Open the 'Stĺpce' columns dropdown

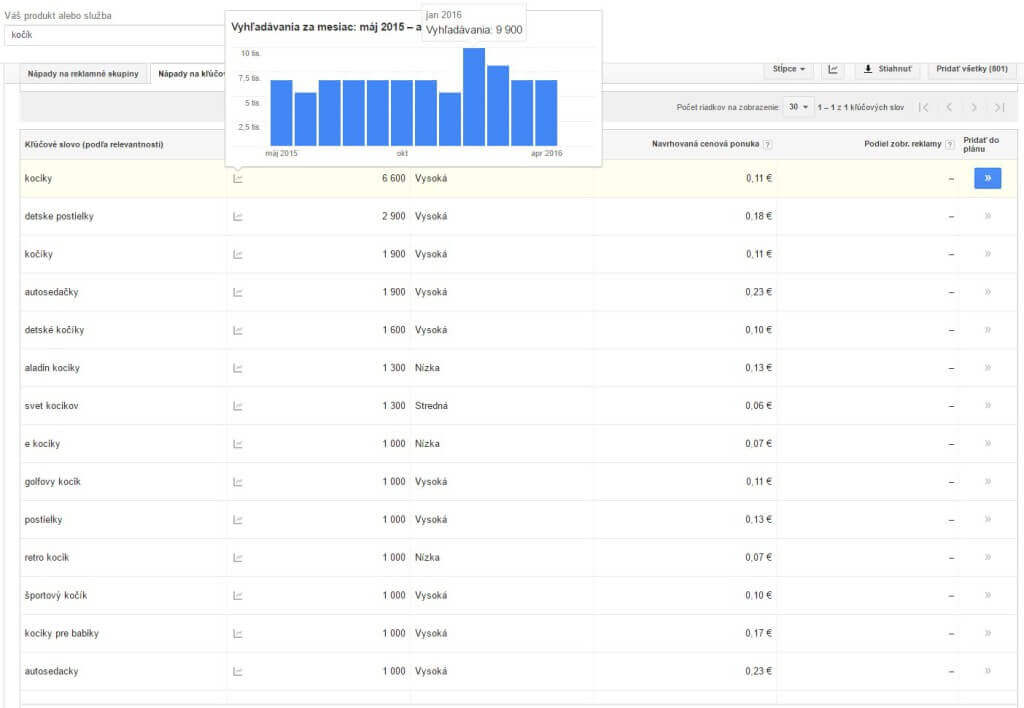coord(789,69)
